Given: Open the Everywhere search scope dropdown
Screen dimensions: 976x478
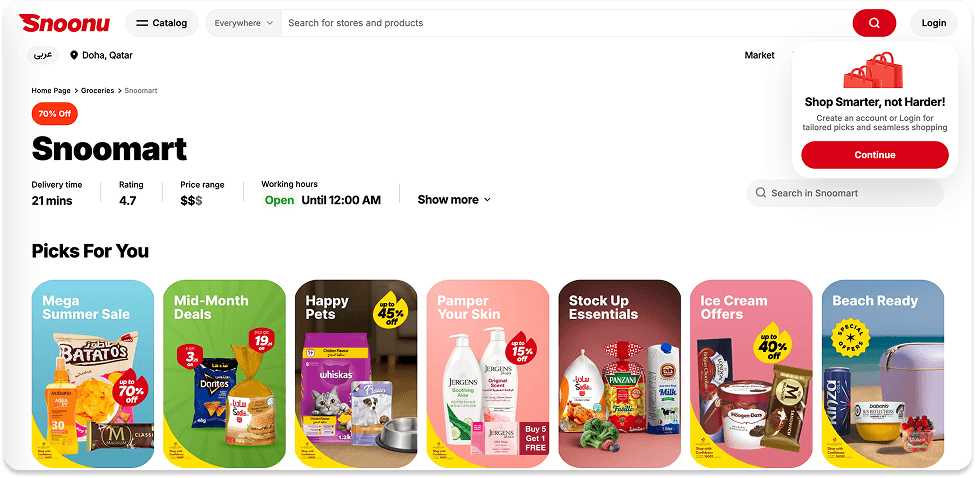Looking at the screenshot, I should [243, 23].
